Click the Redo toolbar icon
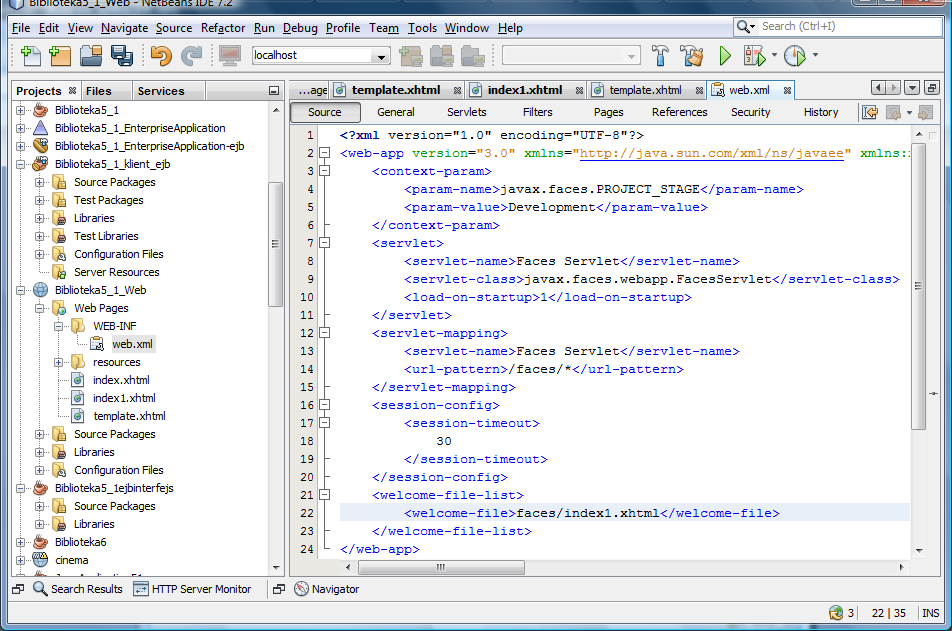Image resolution: width=952 pixels, height=631 pixels. tap(191, 56)
